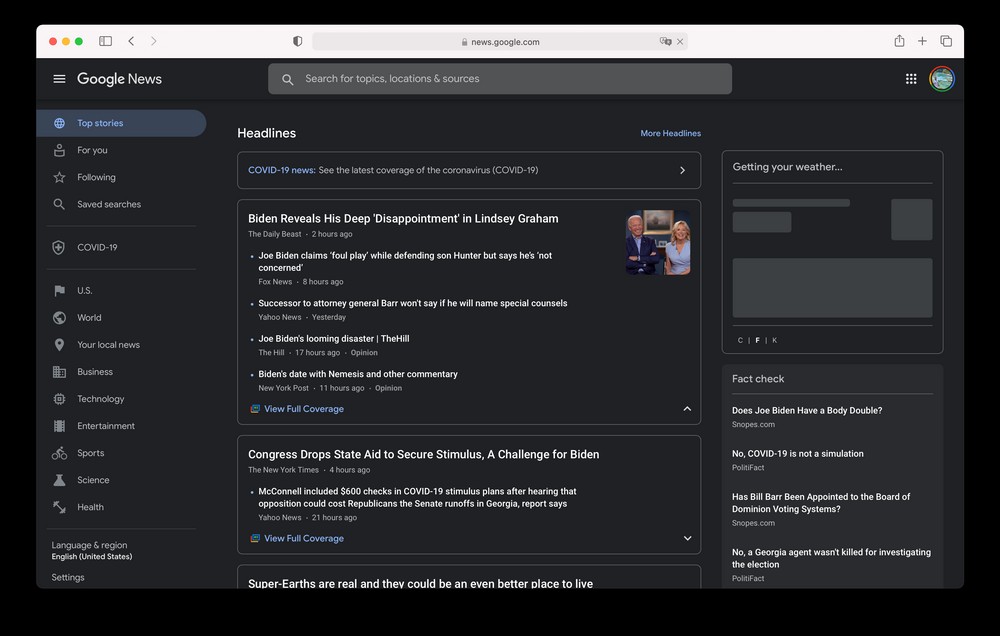Open McConnell $600 checks article
This screenshot has height=636, width=1000.
[x=417, y=498]
